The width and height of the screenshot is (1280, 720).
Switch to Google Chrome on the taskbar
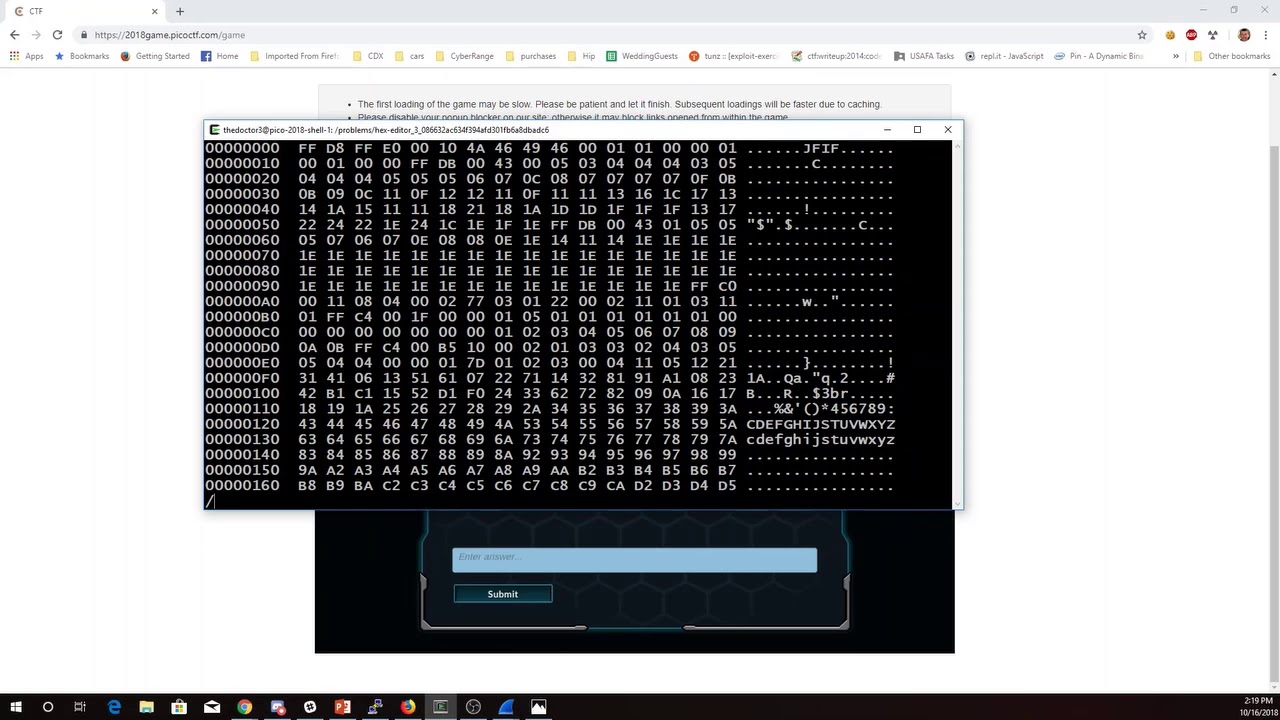pos(244,707)
